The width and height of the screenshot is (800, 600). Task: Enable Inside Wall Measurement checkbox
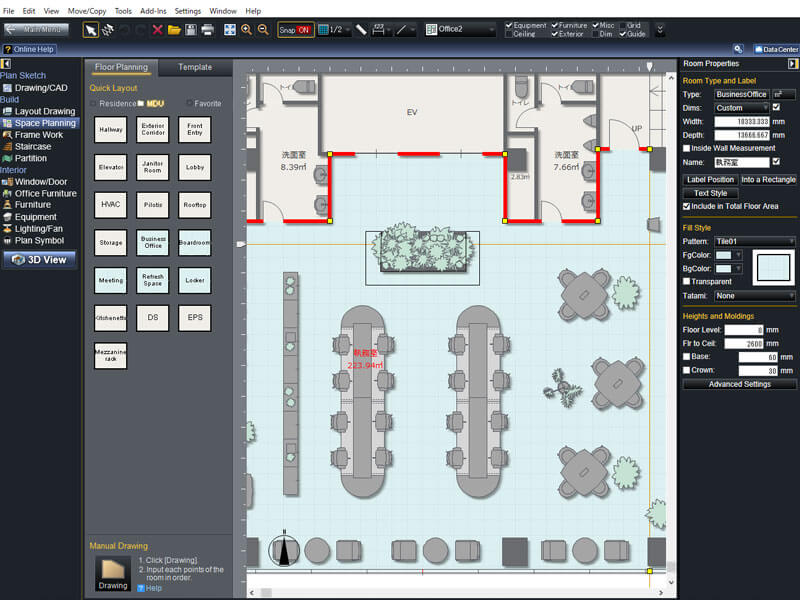pyautogui.click(x=687, y=148)
